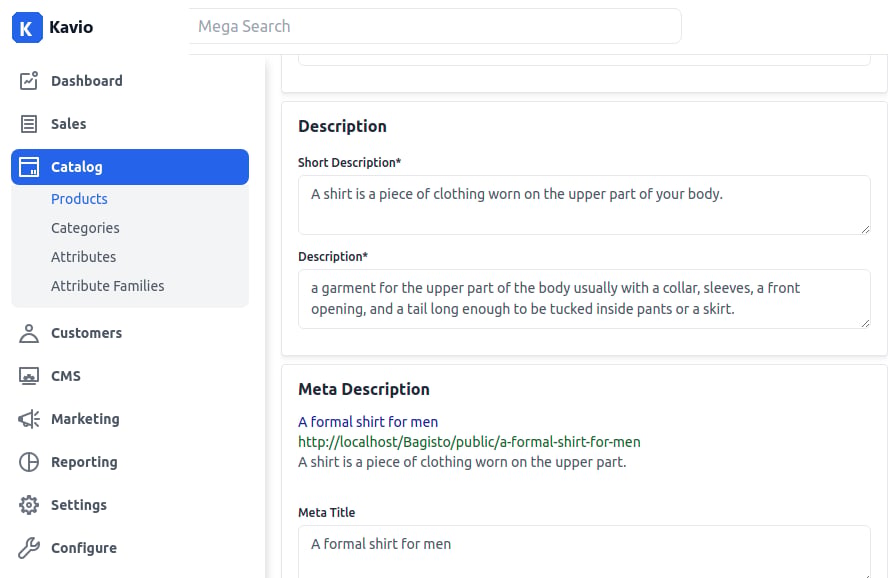The width and height of the screenshot is (888, 578).
Task: Click the meta preview title link
Action: click(x=368, y=422)
